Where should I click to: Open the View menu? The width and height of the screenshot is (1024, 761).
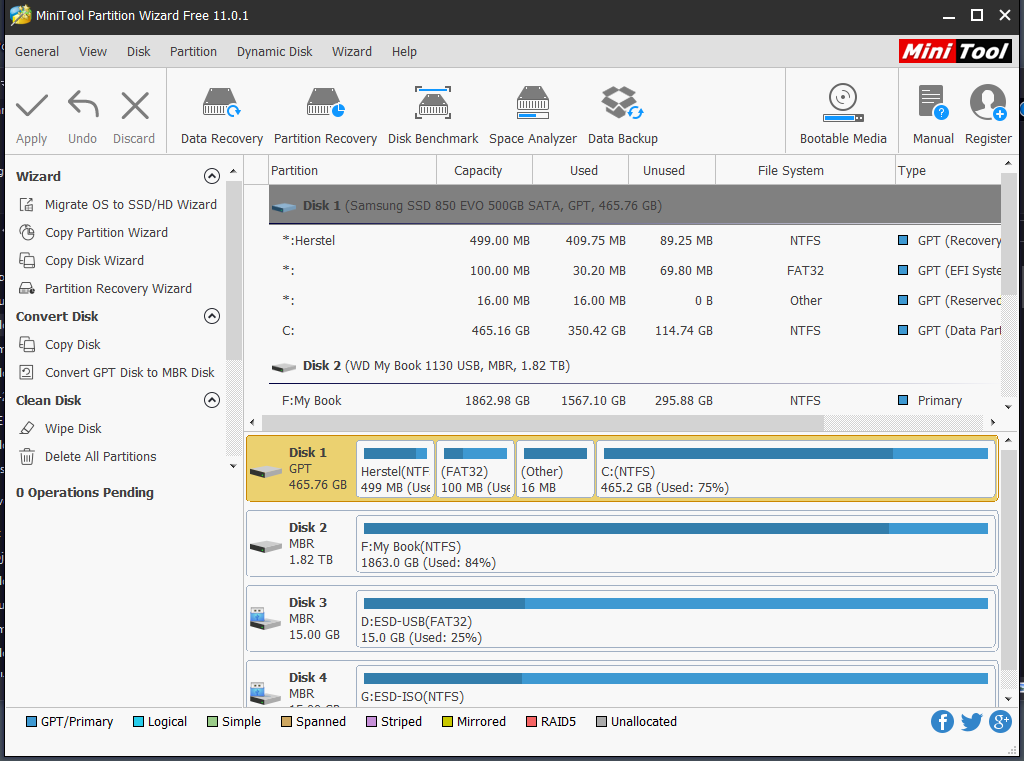click(x=93, y=52)
